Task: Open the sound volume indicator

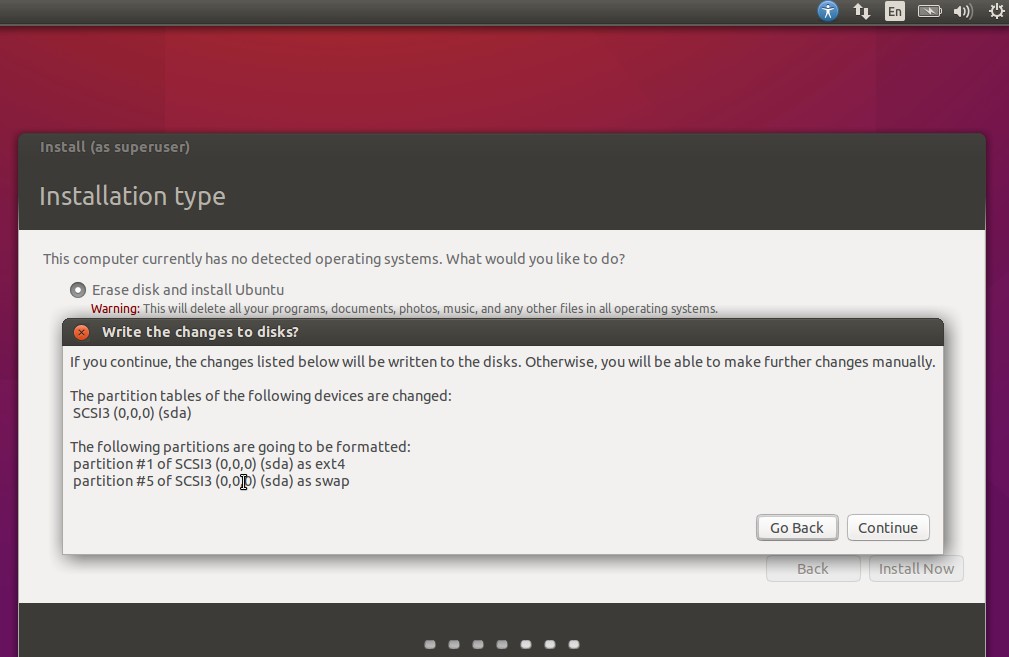Action: [963, 12]
